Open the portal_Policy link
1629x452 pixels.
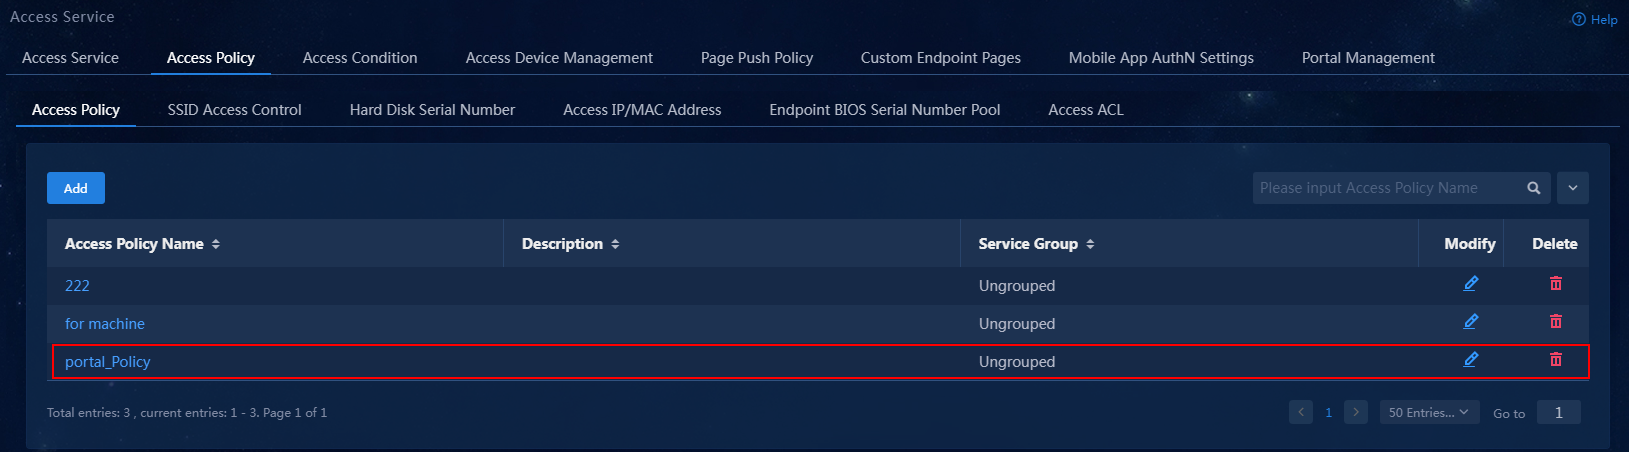107,362
